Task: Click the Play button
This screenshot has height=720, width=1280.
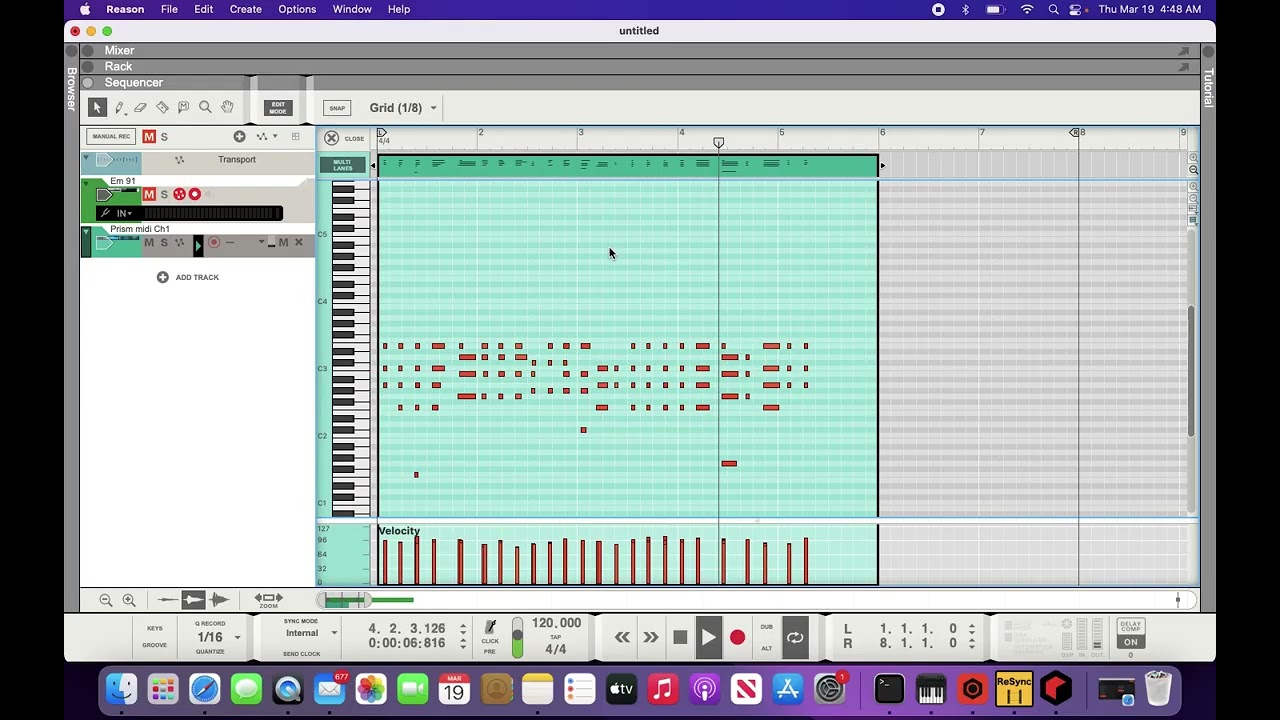Action: coord(708,637)
